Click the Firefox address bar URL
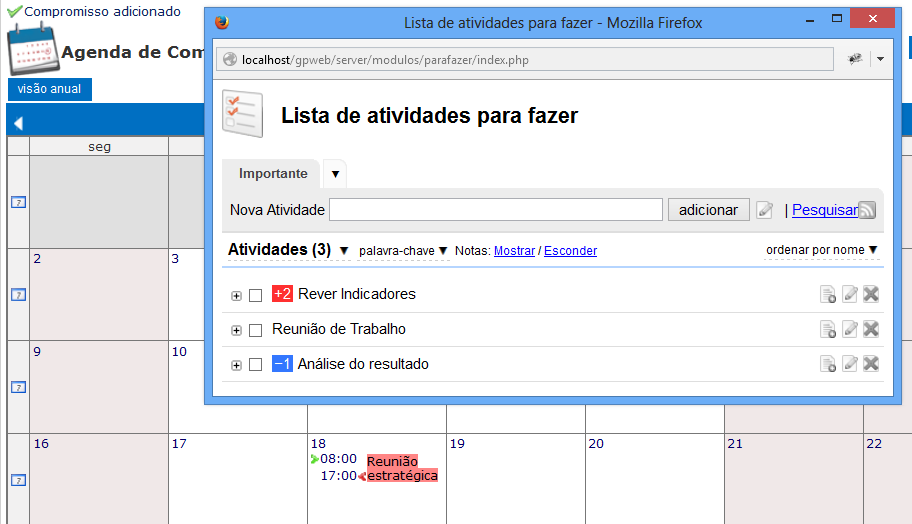This screenshot has width=912, height=524. [385, 60]
